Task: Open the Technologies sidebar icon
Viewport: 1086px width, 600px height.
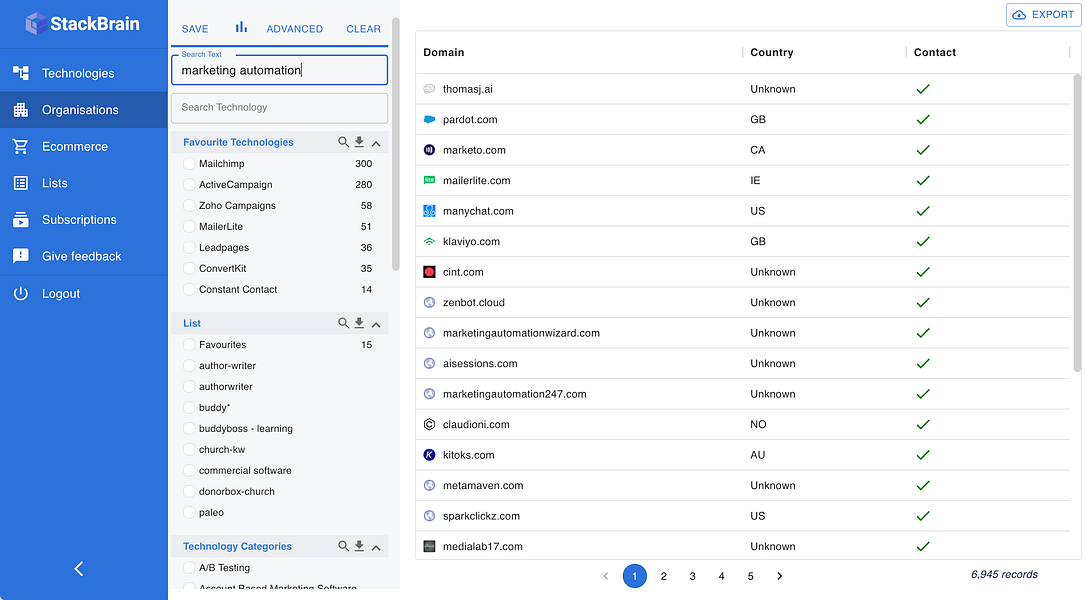Action: pos(21,73)
